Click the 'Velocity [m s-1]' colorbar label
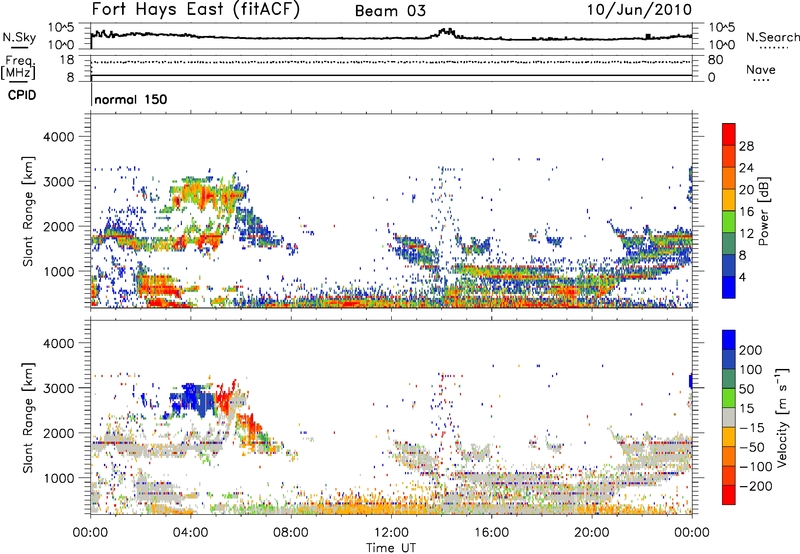The image size is (800, 554). pyautogui.click(x=782, y=417)
